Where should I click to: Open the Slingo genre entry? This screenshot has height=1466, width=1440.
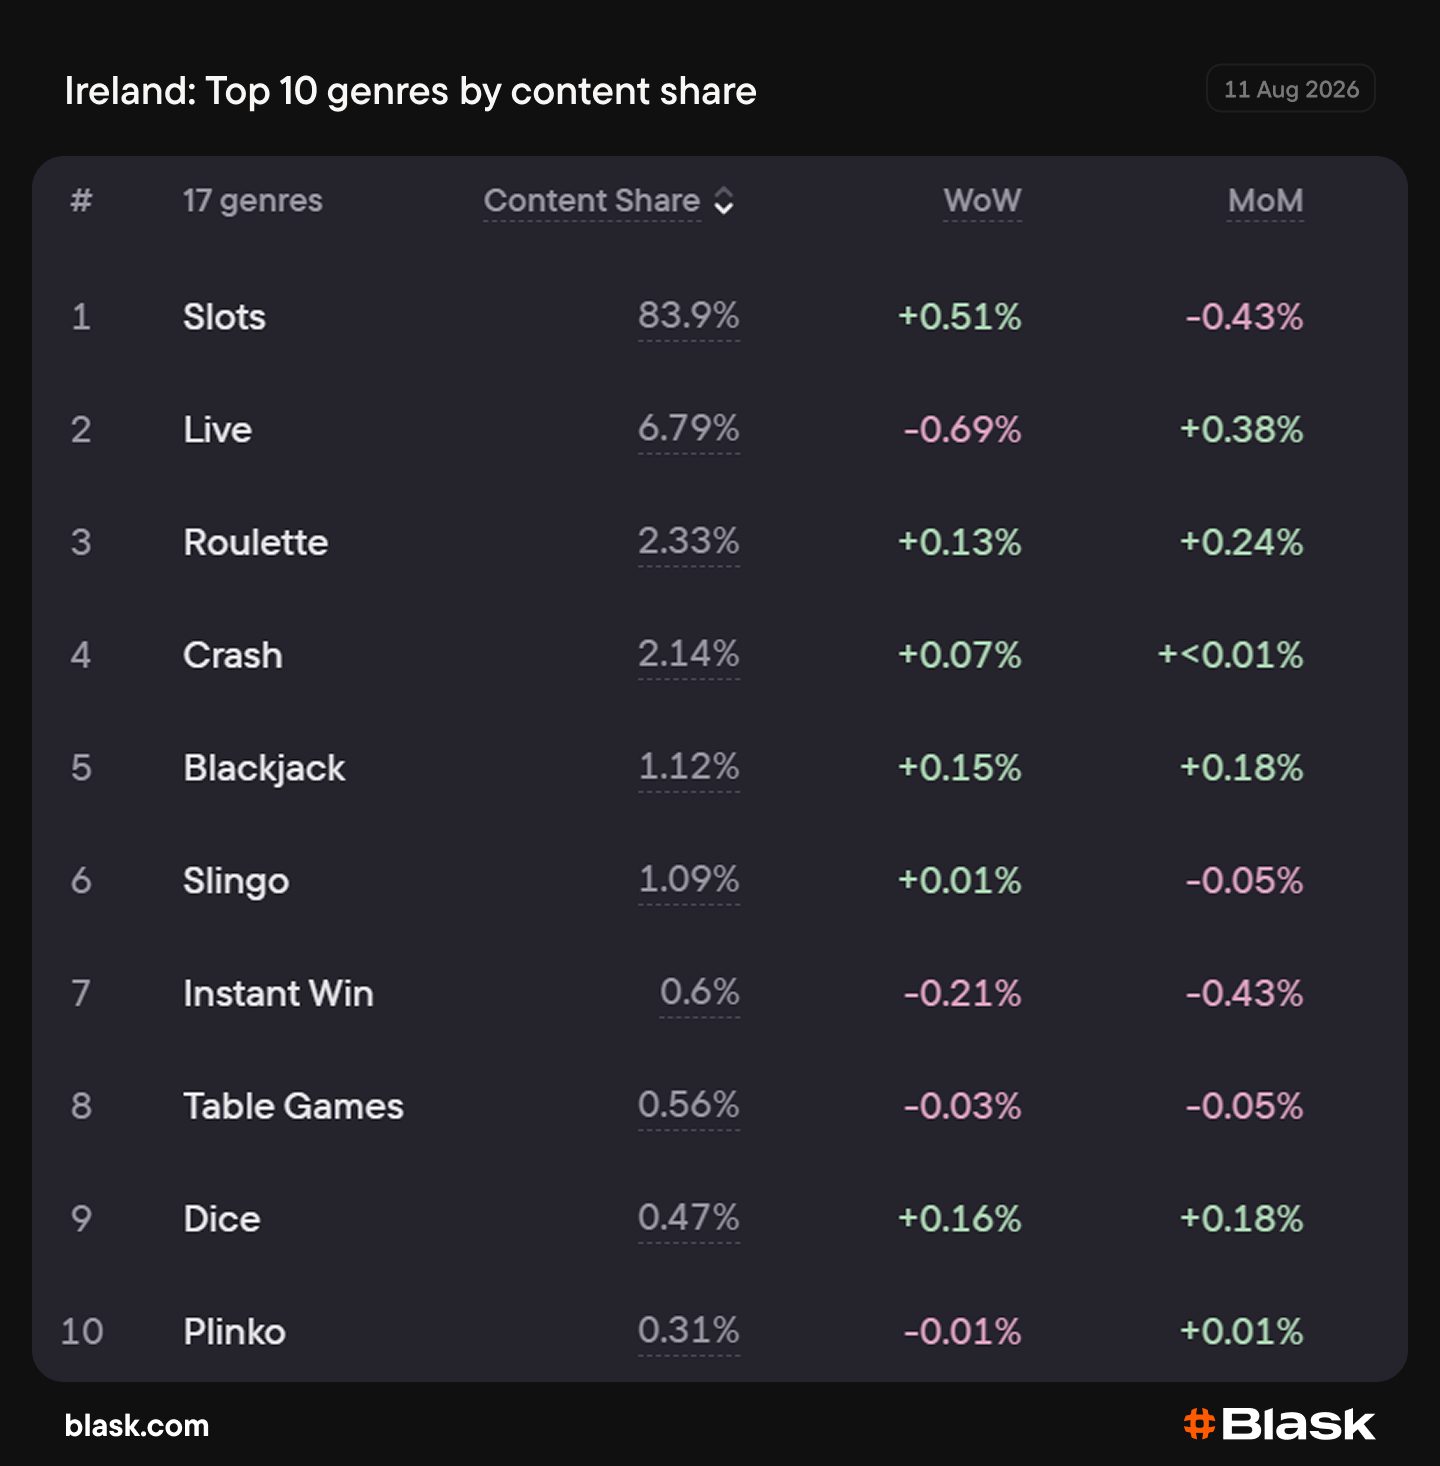click(x=236, y=881)
